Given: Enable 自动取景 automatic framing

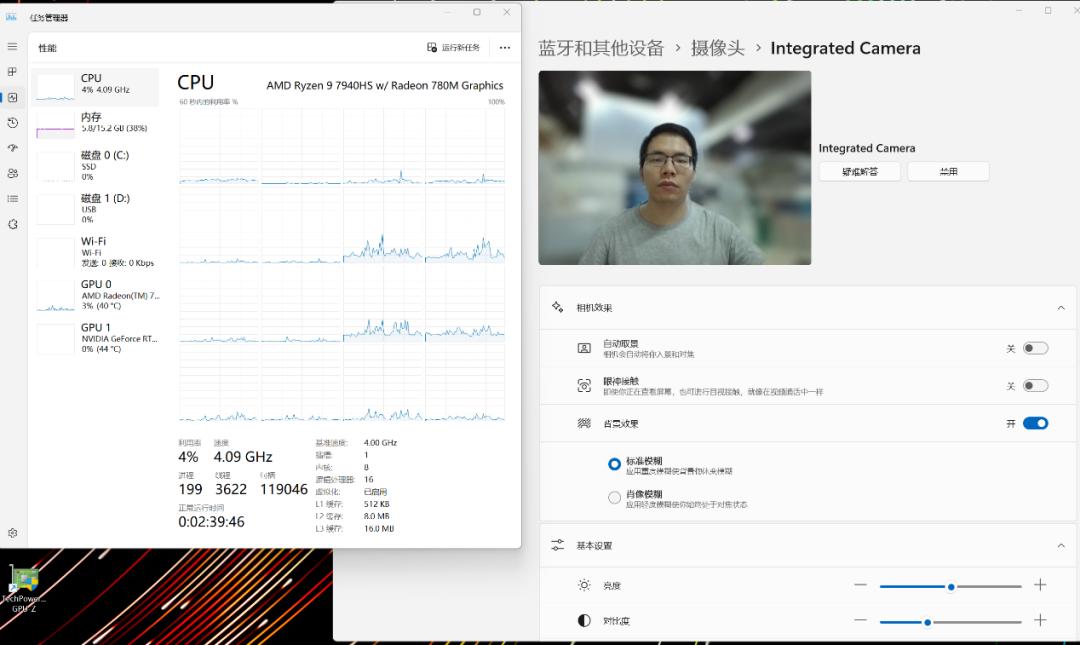Looking at the screenshot, I should [x=1037, y=347].
